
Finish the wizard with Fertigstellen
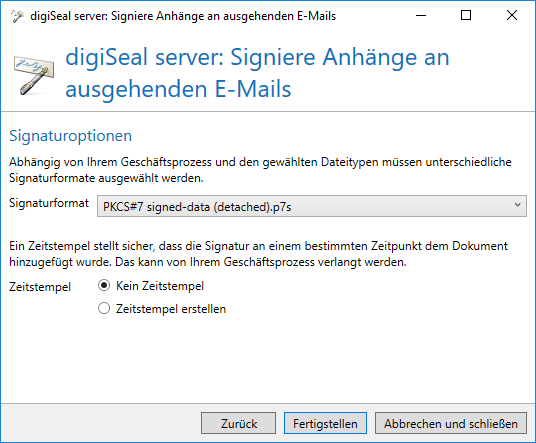tap(325, 423)
